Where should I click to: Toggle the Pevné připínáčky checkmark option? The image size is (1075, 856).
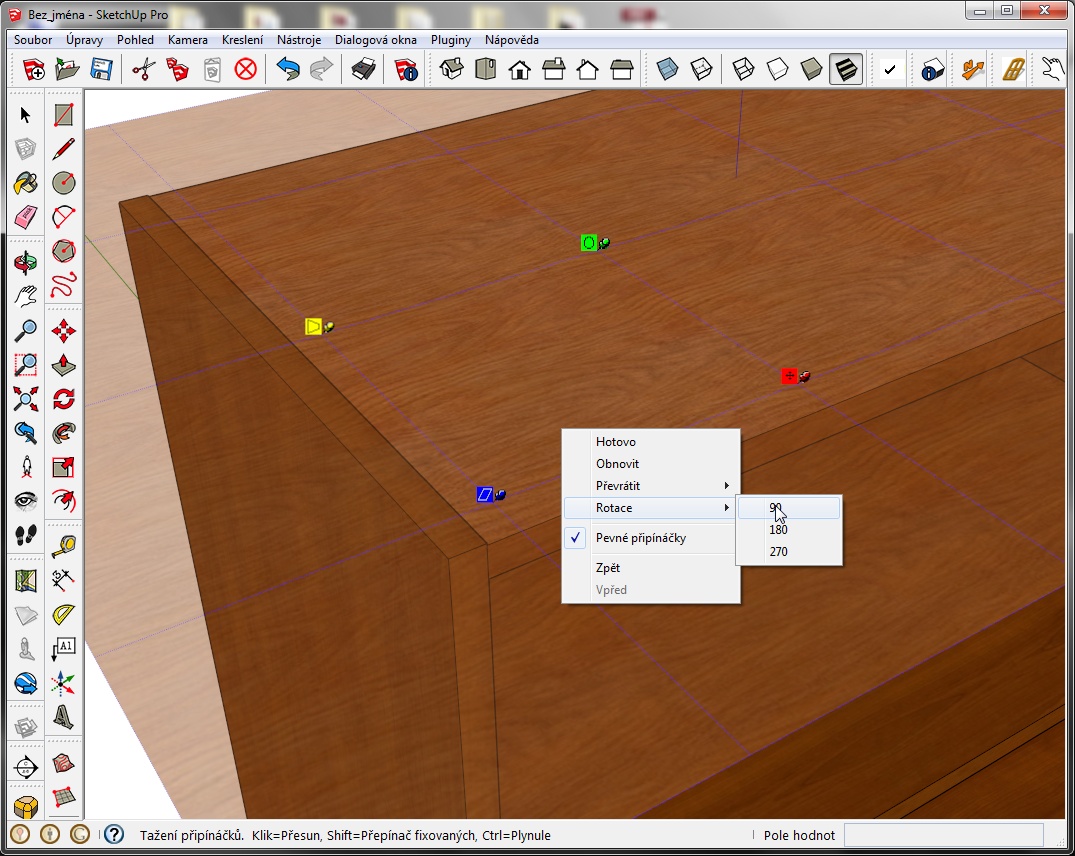click(640, 538)
